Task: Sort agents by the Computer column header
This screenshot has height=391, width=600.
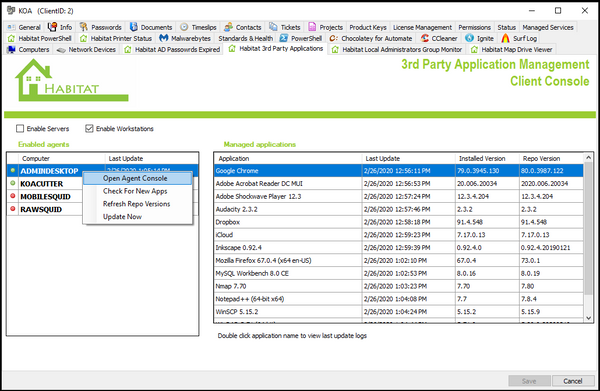Action: coord(61,158)
